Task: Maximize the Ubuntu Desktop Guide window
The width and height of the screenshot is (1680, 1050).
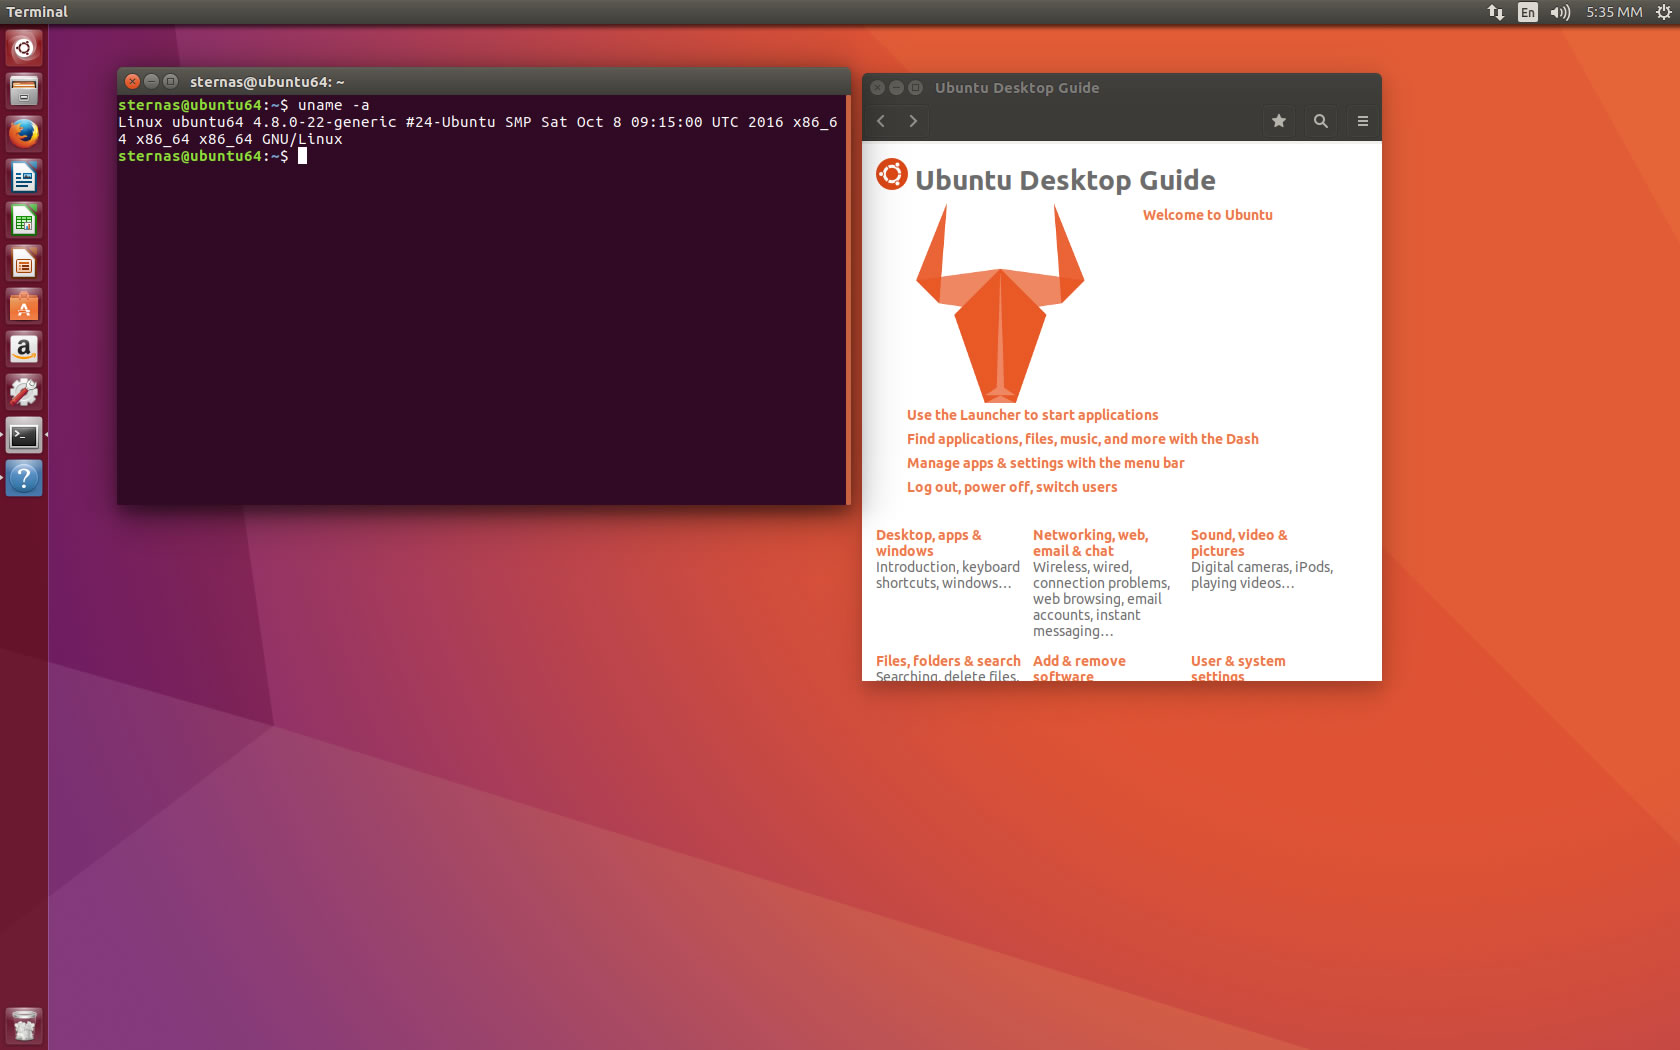Action: pos(915,88)
